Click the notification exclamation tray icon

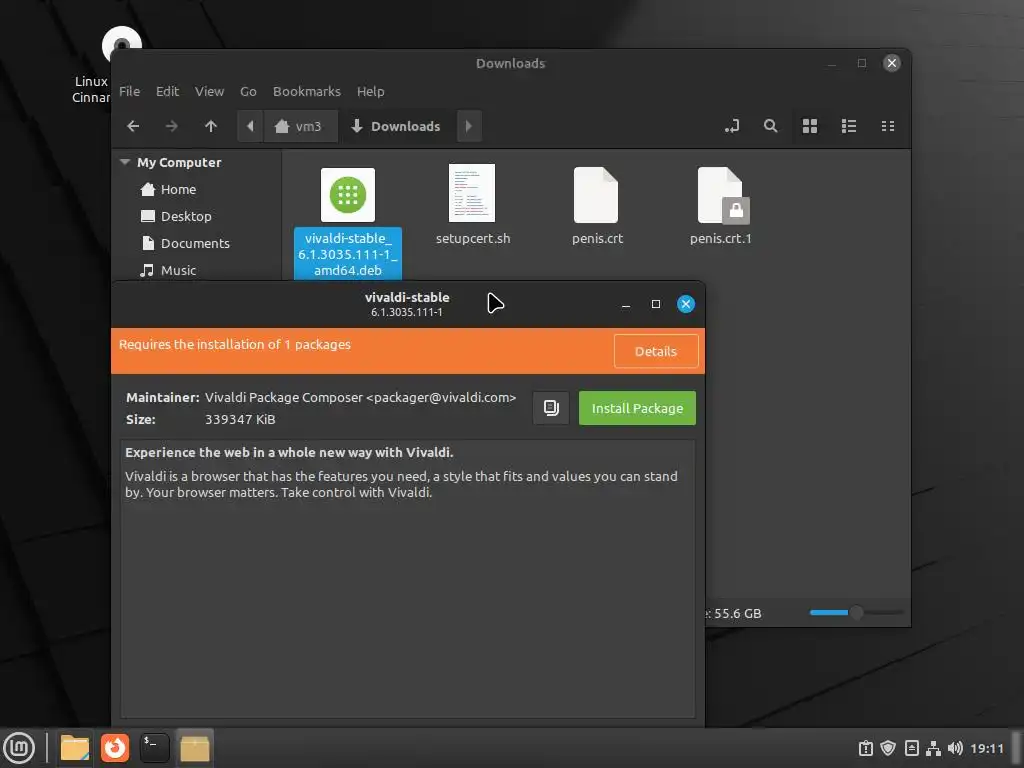click(x=865, y=748)
